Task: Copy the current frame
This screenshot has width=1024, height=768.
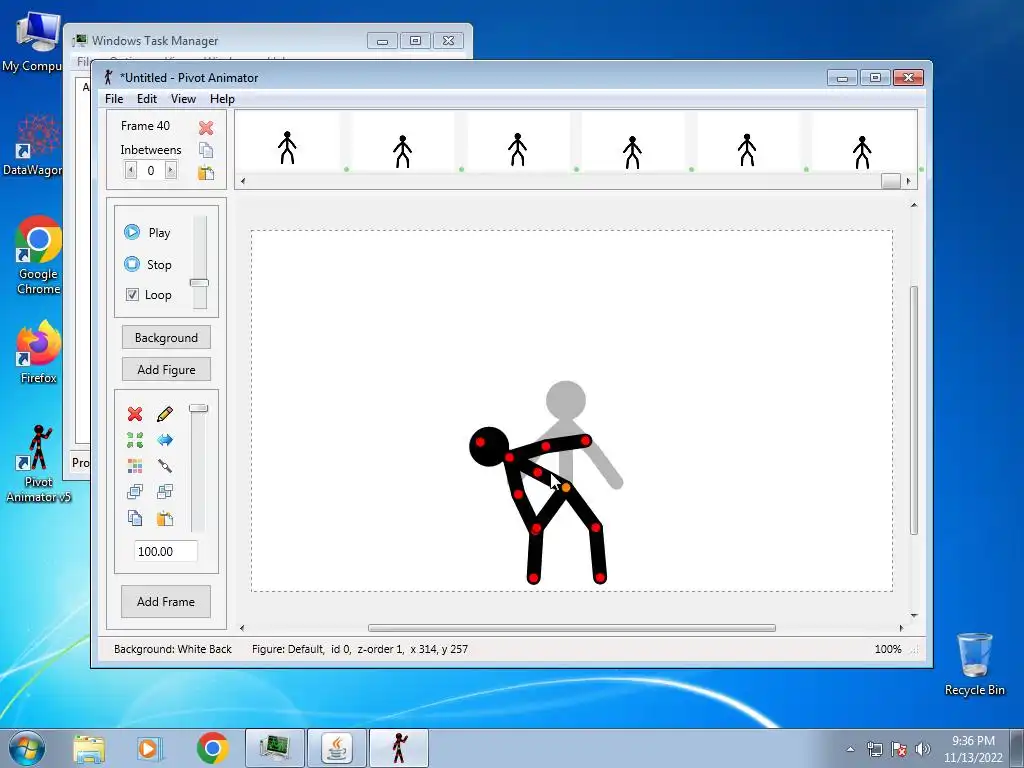Action: click(x=206, y=150)
